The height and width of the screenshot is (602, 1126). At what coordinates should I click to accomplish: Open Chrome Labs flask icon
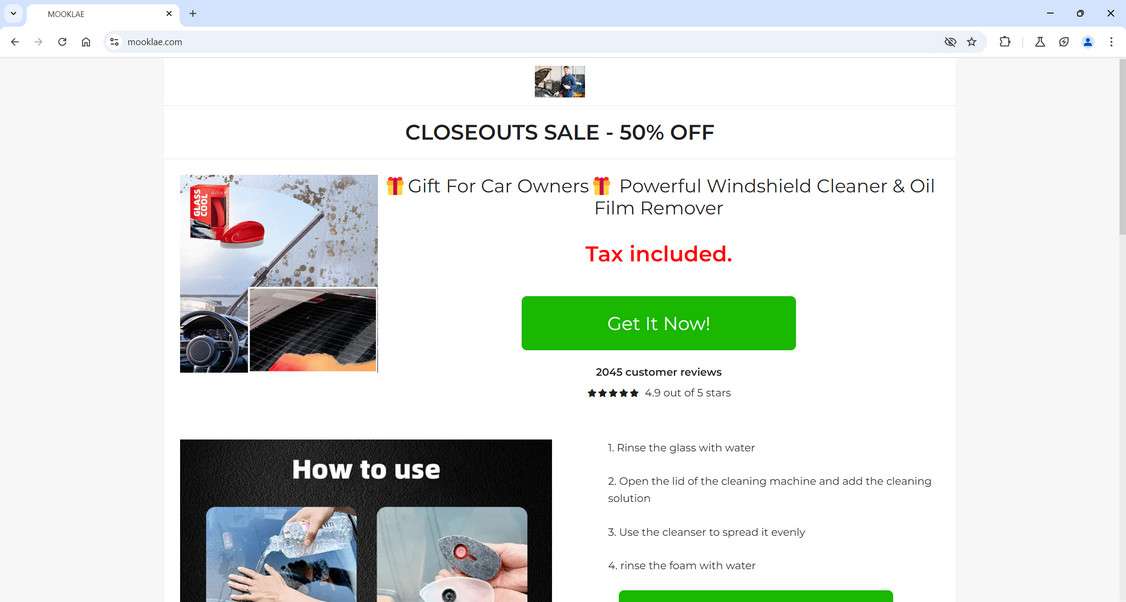[x=1040, y=42]
